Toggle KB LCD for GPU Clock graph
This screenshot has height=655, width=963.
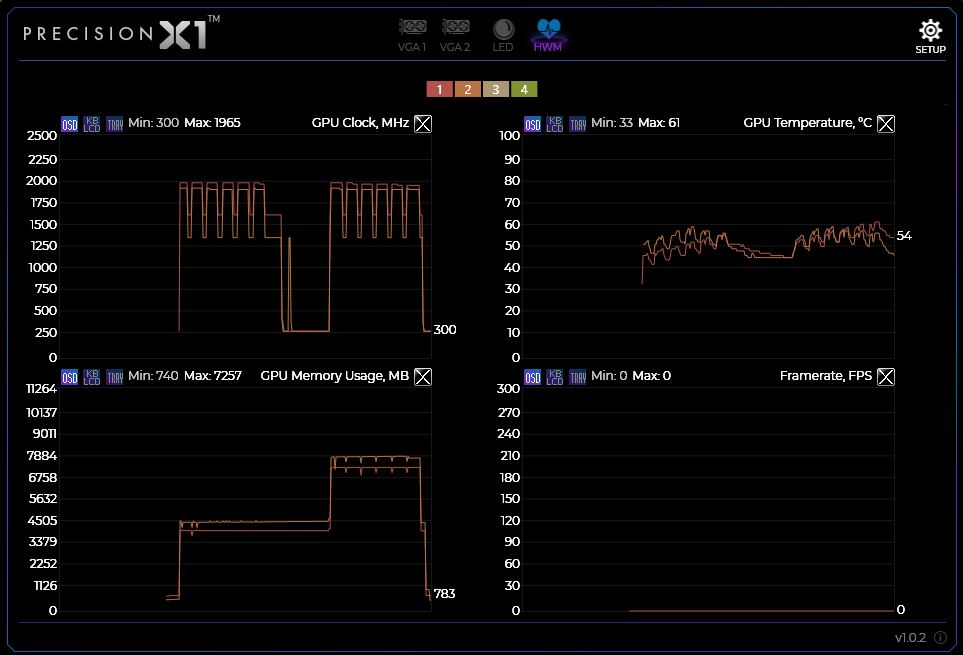(92, 124)
